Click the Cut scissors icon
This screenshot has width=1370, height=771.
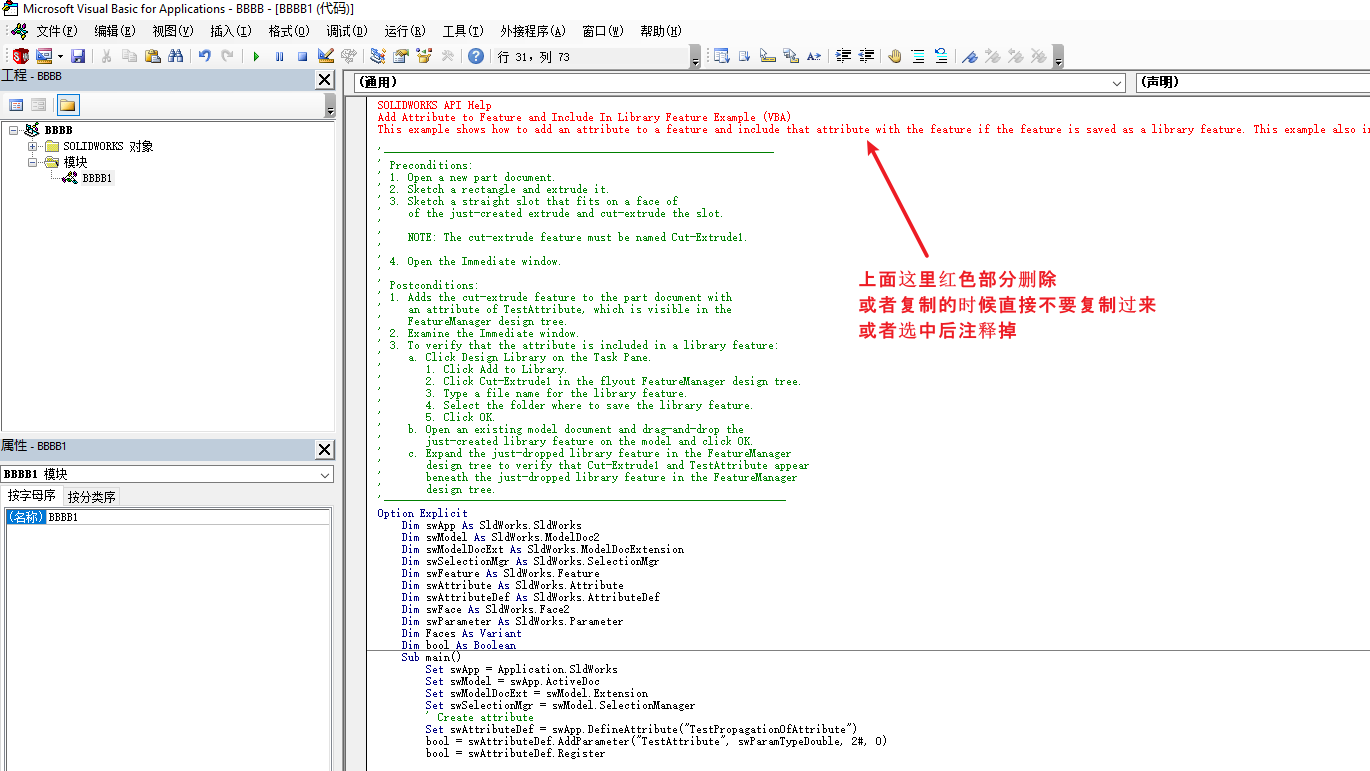click(x=107, y=56)
